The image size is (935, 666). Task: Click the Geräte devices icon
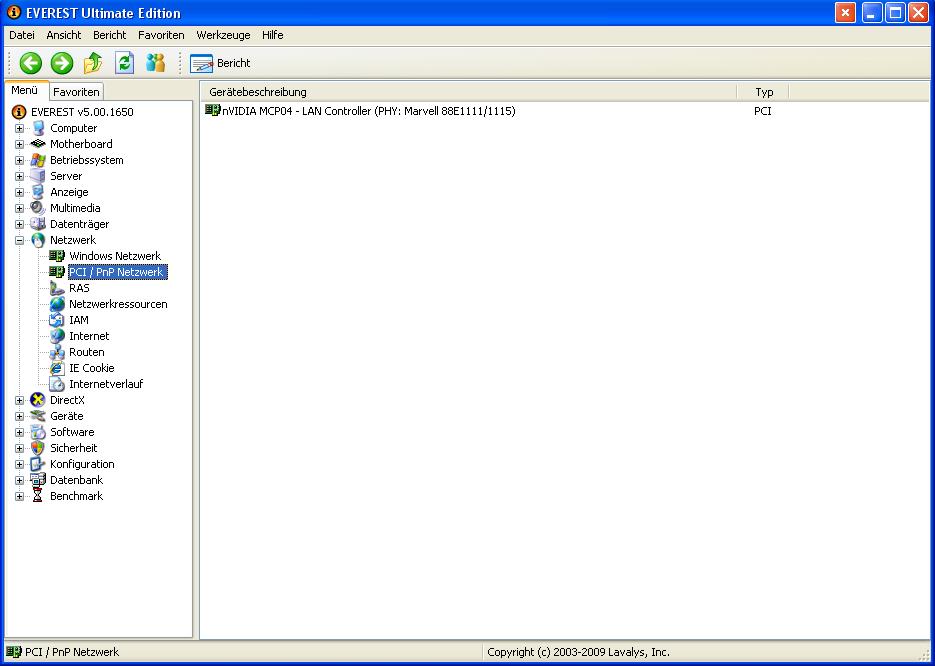38,416
